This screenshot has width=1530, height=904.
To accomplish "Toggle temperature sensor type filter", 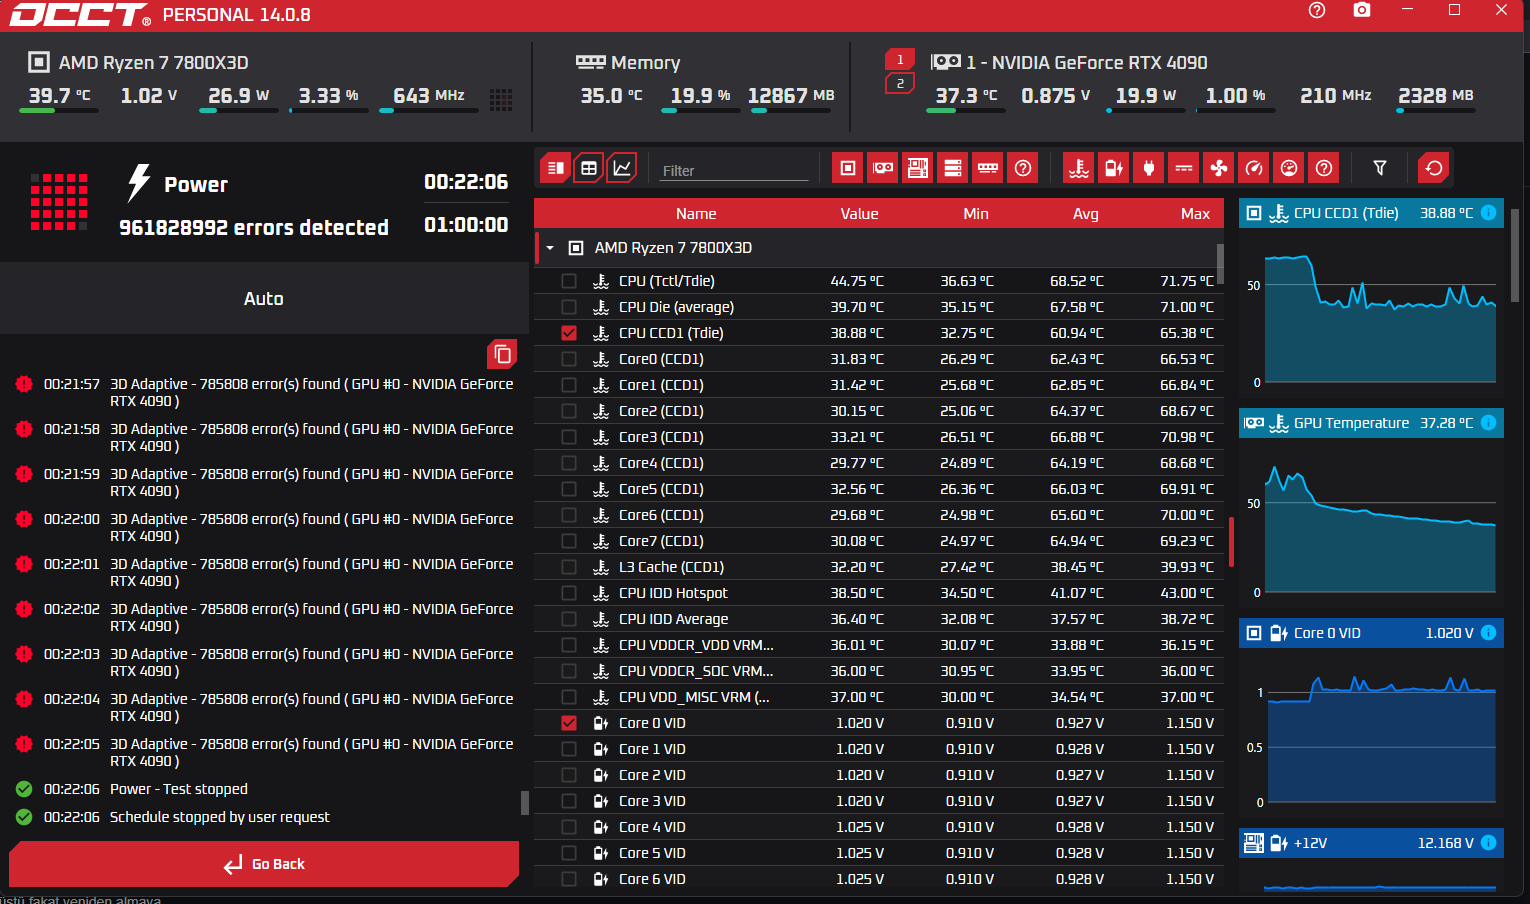I will click(x=1079, y=168).
